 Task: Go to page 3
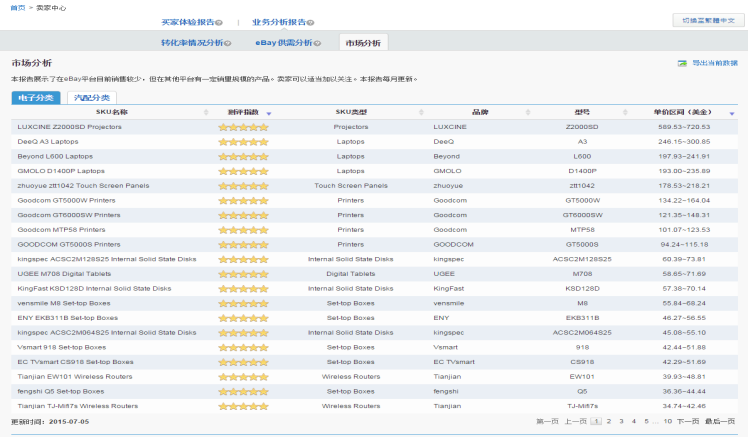621,421
